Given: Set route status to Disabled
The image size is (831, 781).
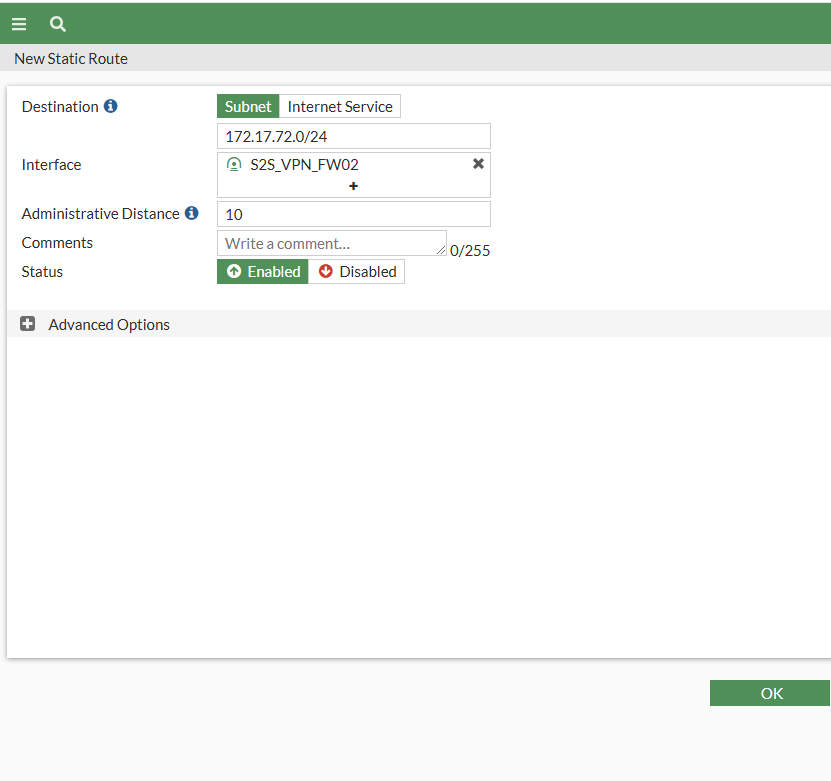Looking at the screenshot, I should tap(357, 271).
